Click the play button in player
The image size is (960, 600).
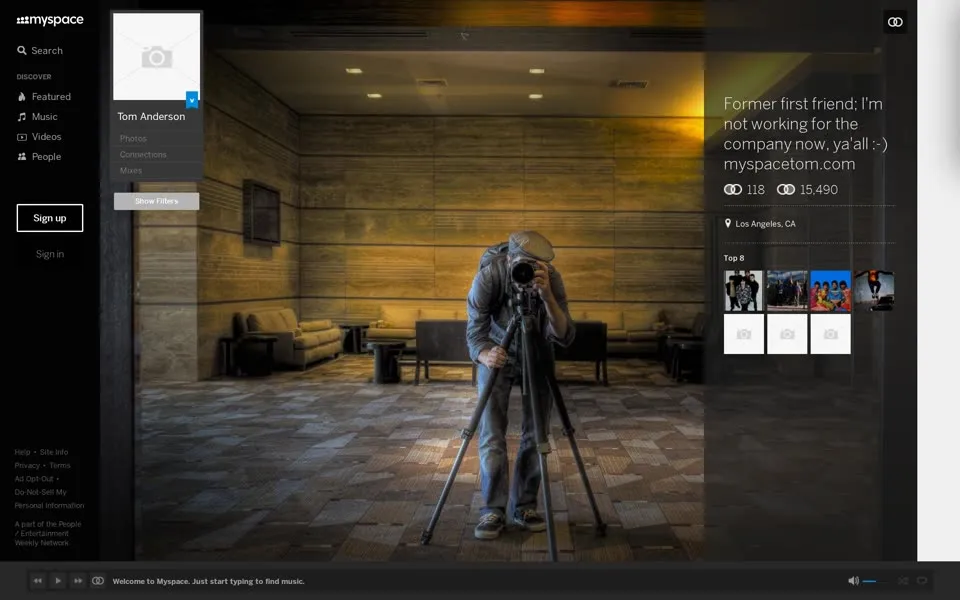coord(58,581)
